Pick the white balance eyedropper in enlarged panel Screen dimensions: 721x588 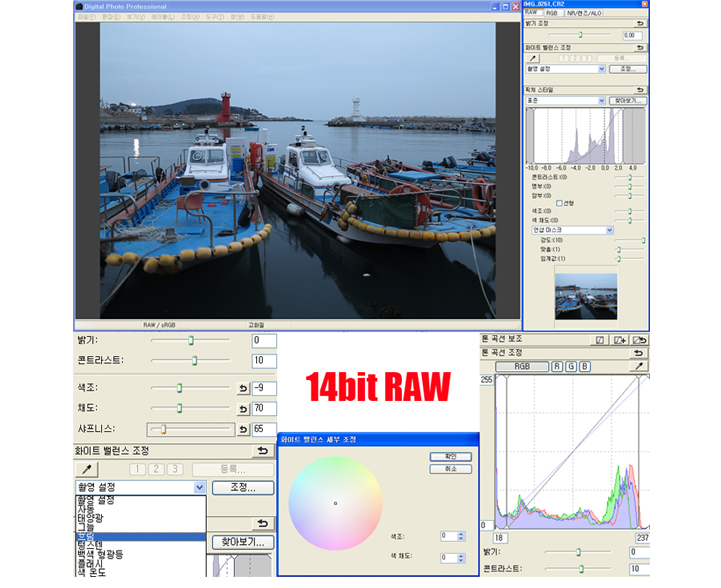click(x=87, y=469)
